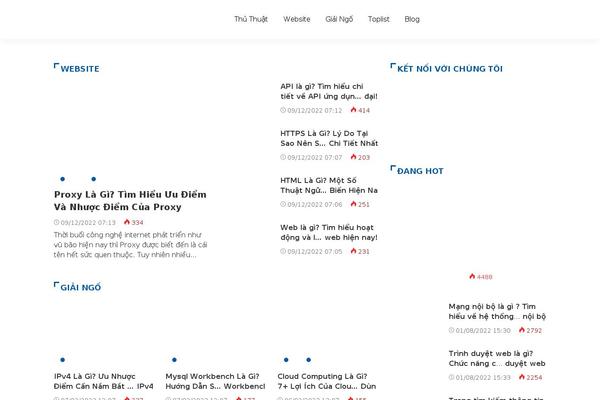Click flame icon beside 203 views

tap(354, 157)
